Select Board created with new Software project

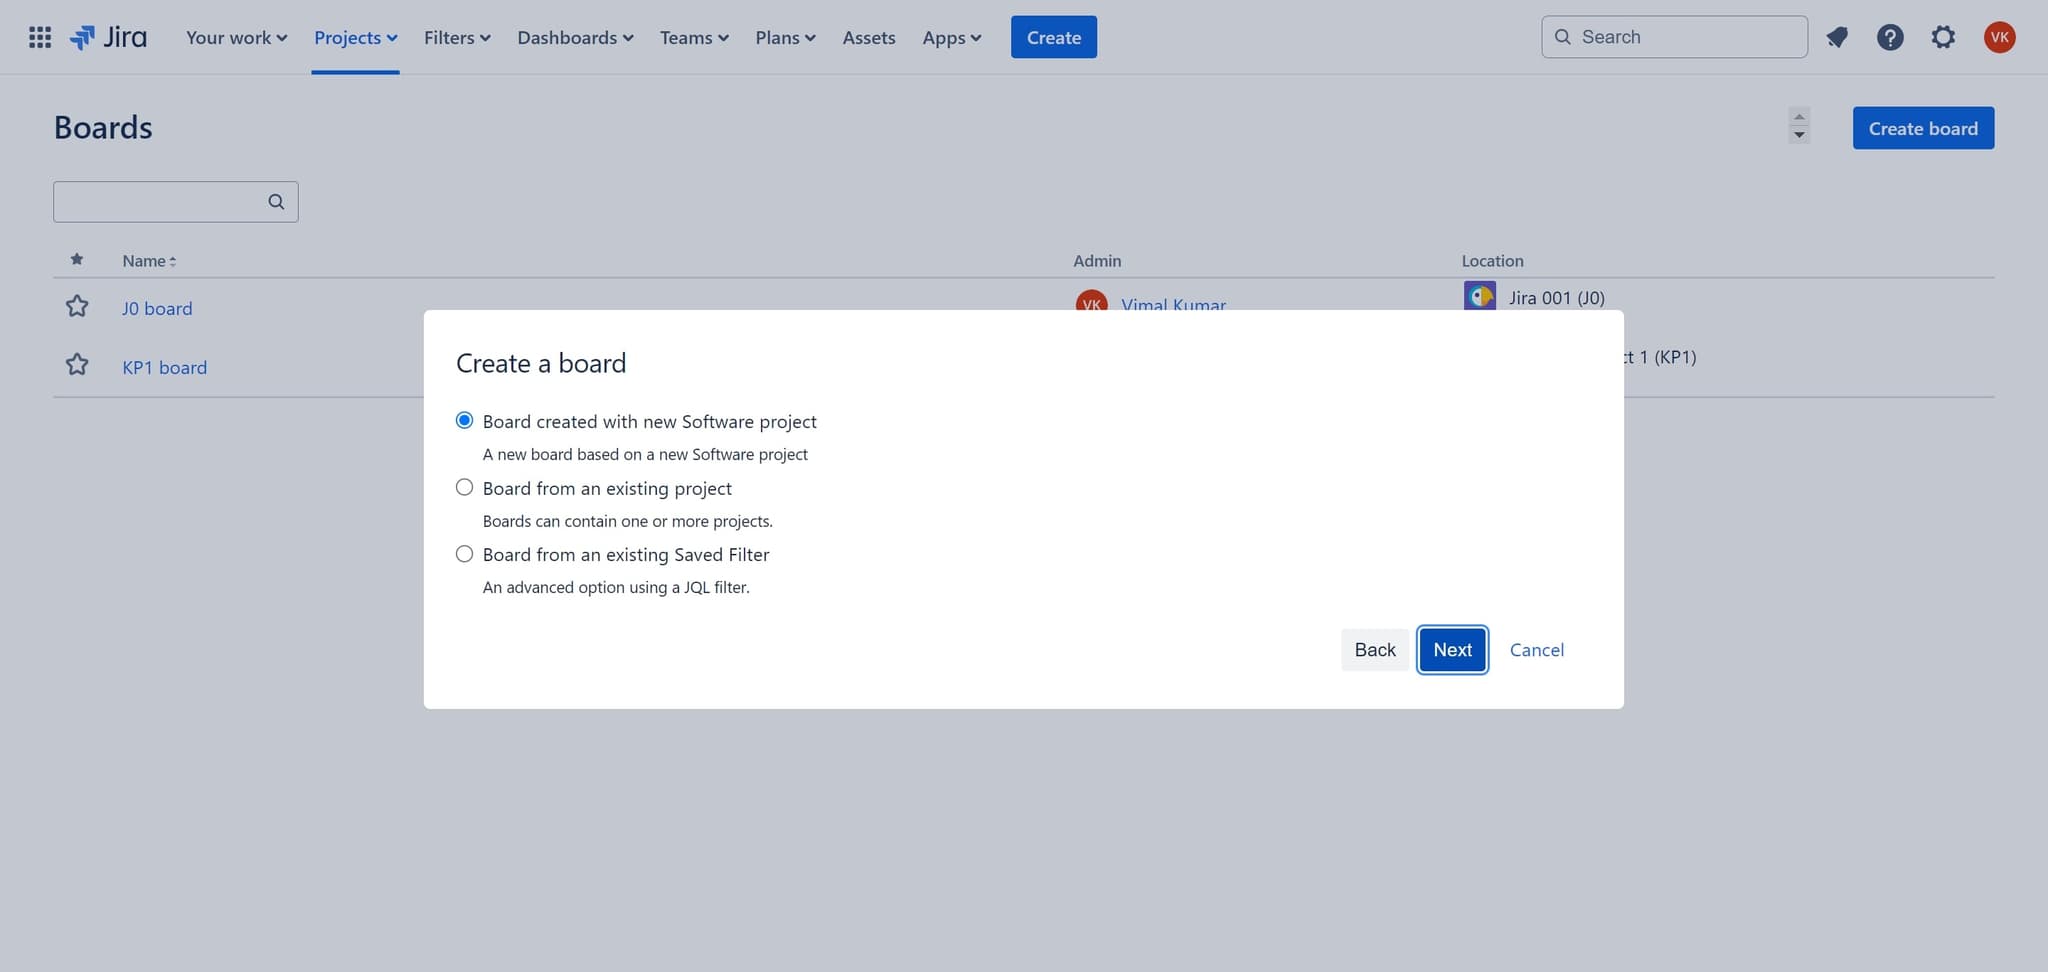pyautogui.click(x=464, y=421)
